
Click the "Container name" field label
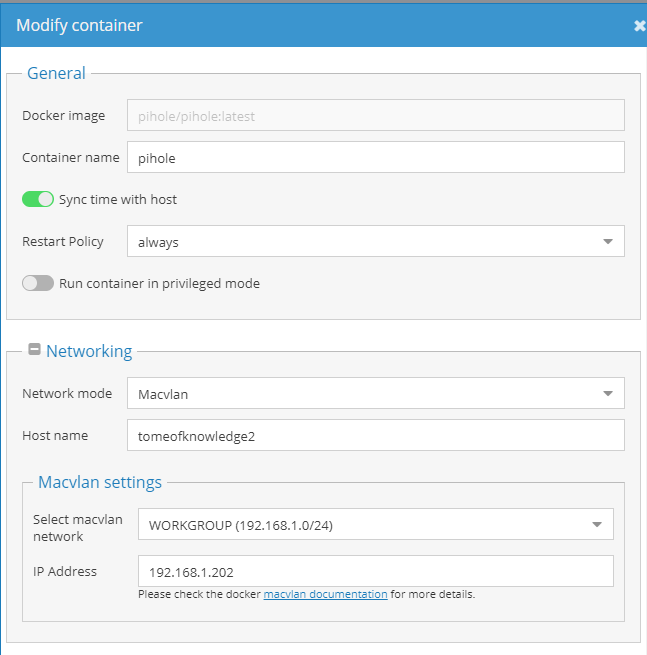(71, 157)
